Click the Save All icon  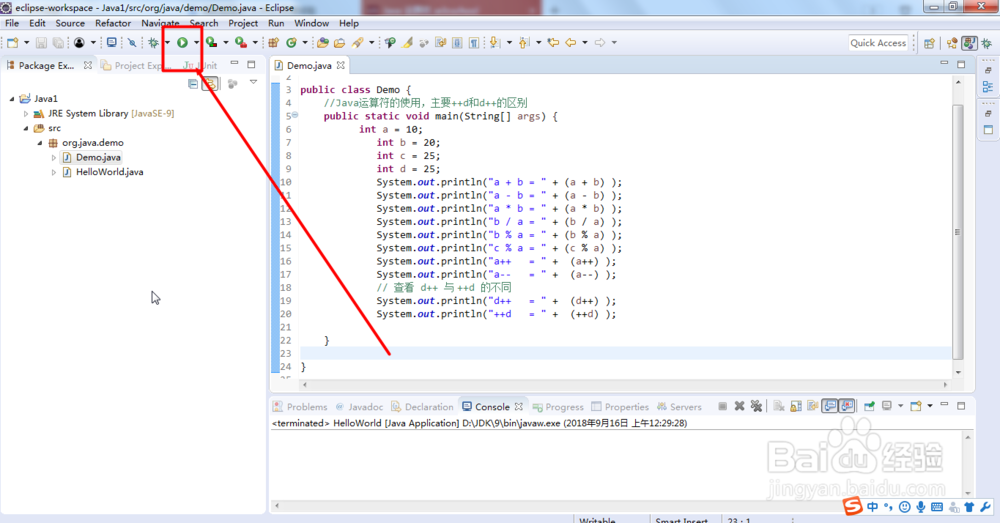click(x=58, y=43)
